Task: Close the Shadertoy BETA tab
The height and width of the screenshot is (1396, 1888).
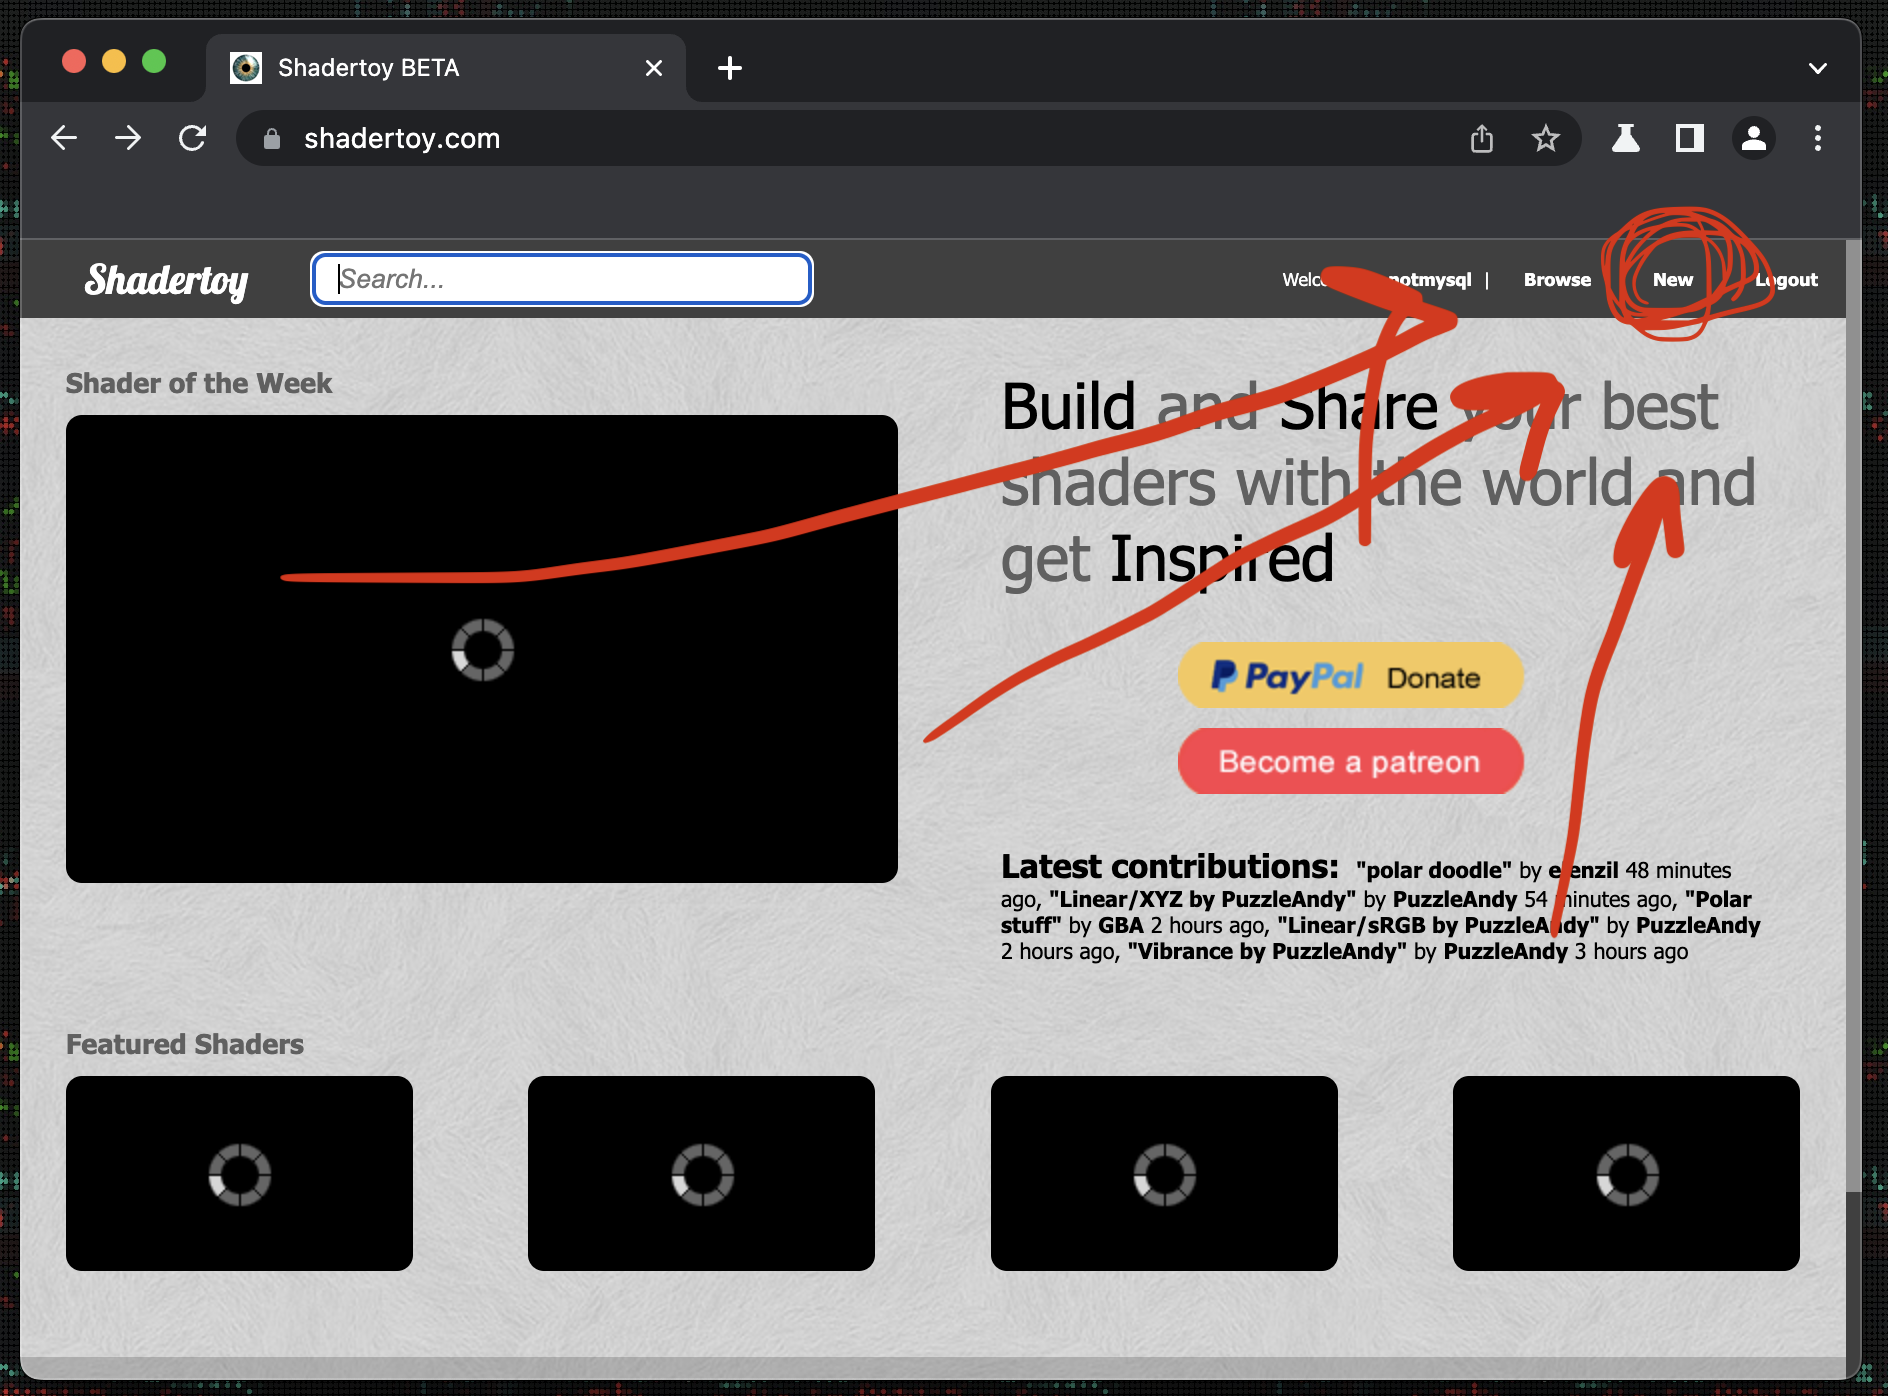Action: coord(654,68)
